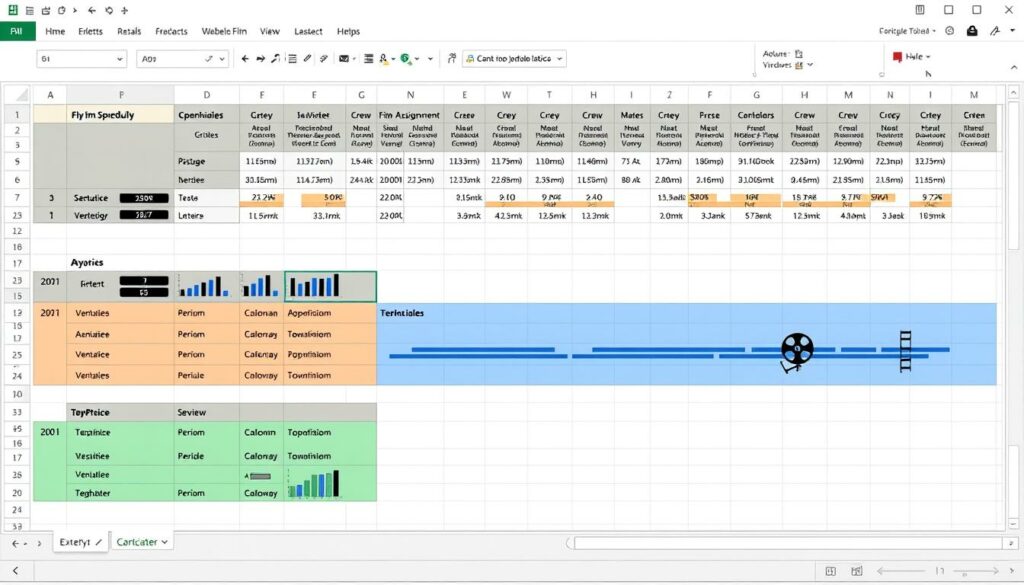Expand the highlight person dropdown arrow
This screenshot has height=585, width=1024.
coord(393,59)
